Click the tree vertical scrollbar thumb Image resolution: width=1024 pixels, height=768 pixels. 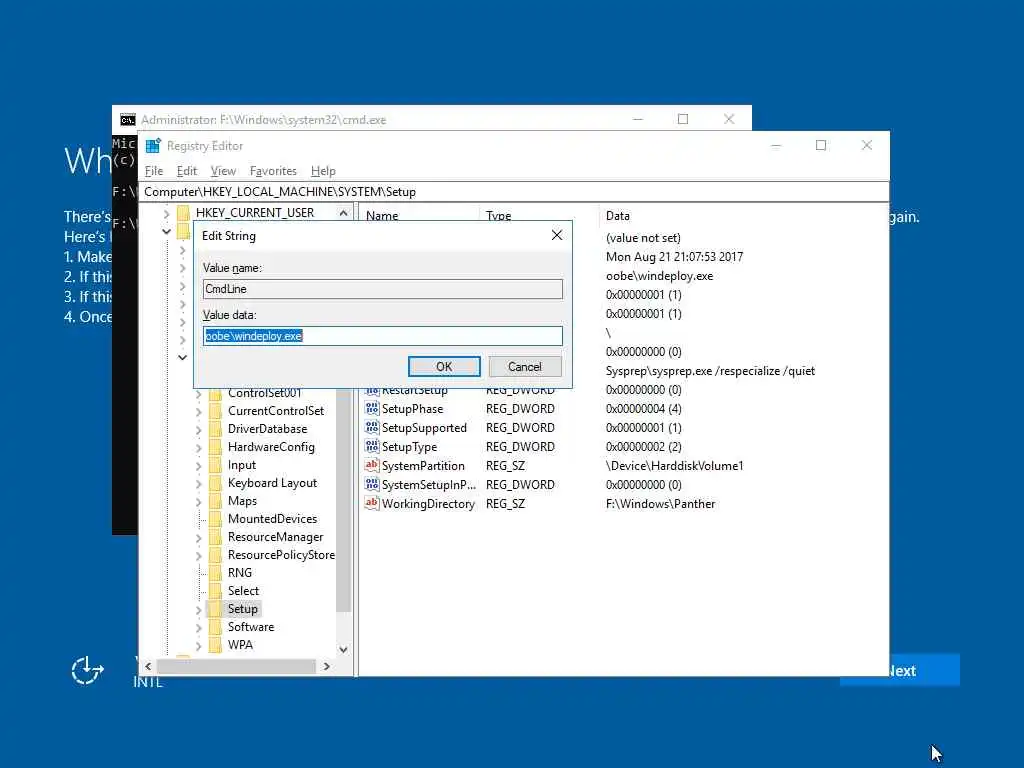point(344,500)
